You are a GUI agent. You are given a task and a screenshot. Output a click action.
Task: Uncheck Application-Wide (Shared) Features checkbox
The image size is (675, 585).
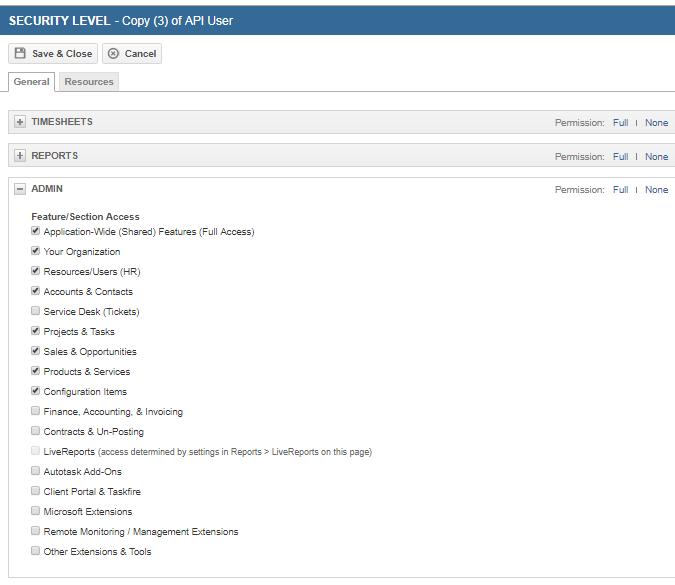(x=36, y=231)
